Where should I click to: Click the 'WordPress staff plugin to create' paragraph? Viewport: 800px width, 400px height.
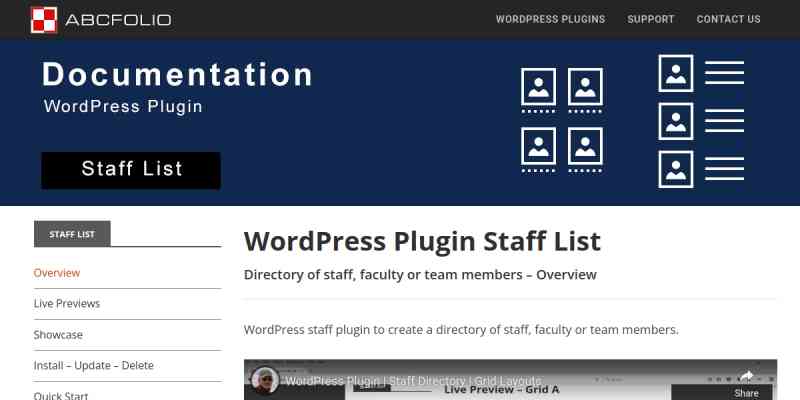[461, 330]
